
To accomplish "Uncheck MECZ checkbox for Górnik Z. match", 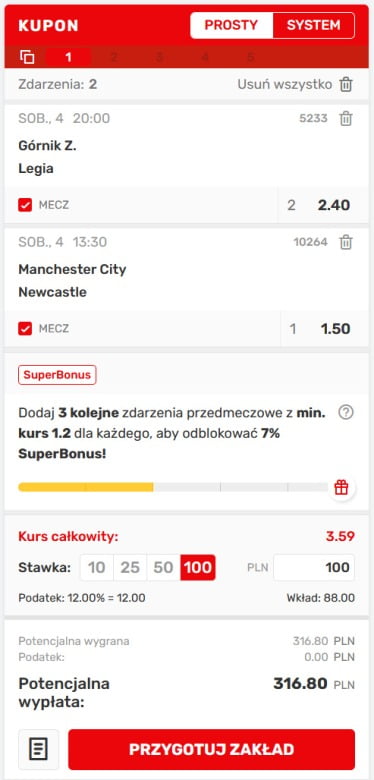I will 25,205.
